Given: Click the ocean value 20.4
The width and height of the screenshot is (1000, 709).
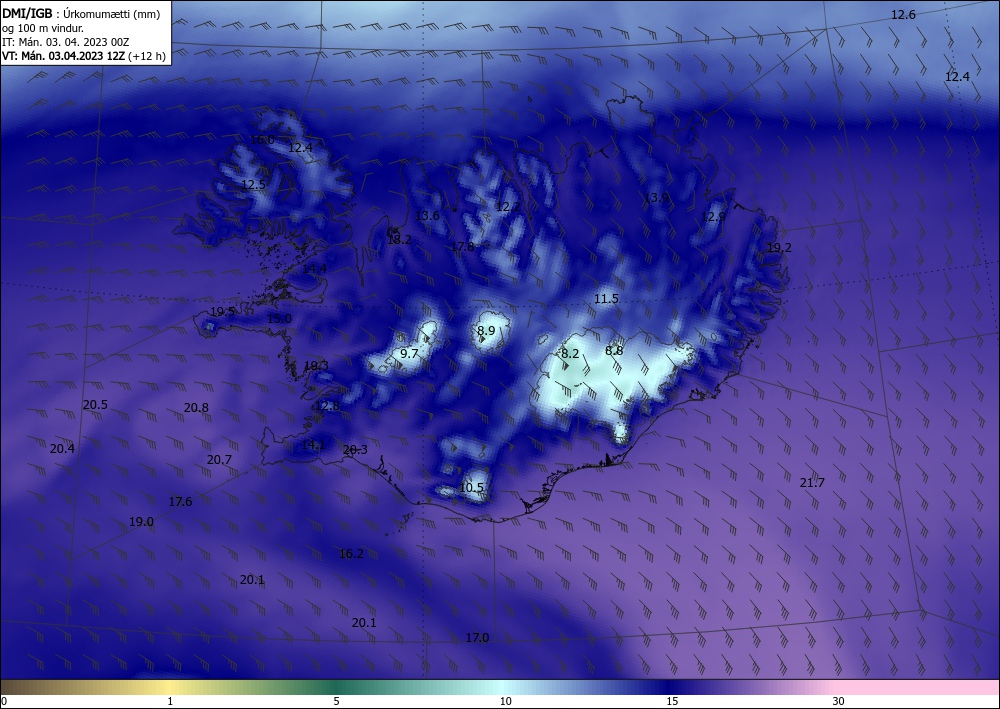Looking at the screenshot, I should [62, 449].
